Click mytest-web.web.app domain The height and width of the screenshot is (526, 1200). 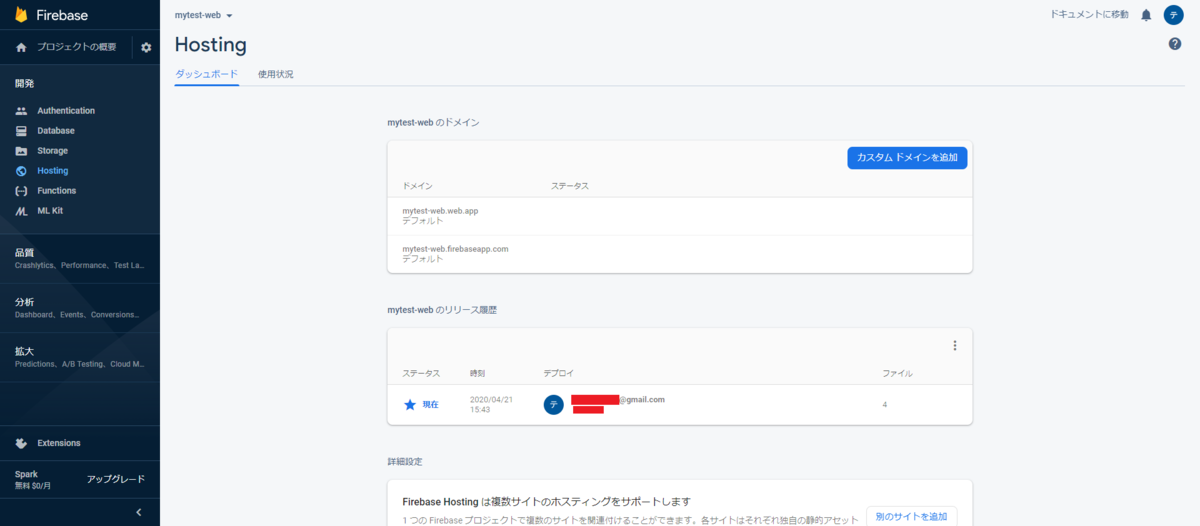tap(440, 211)
